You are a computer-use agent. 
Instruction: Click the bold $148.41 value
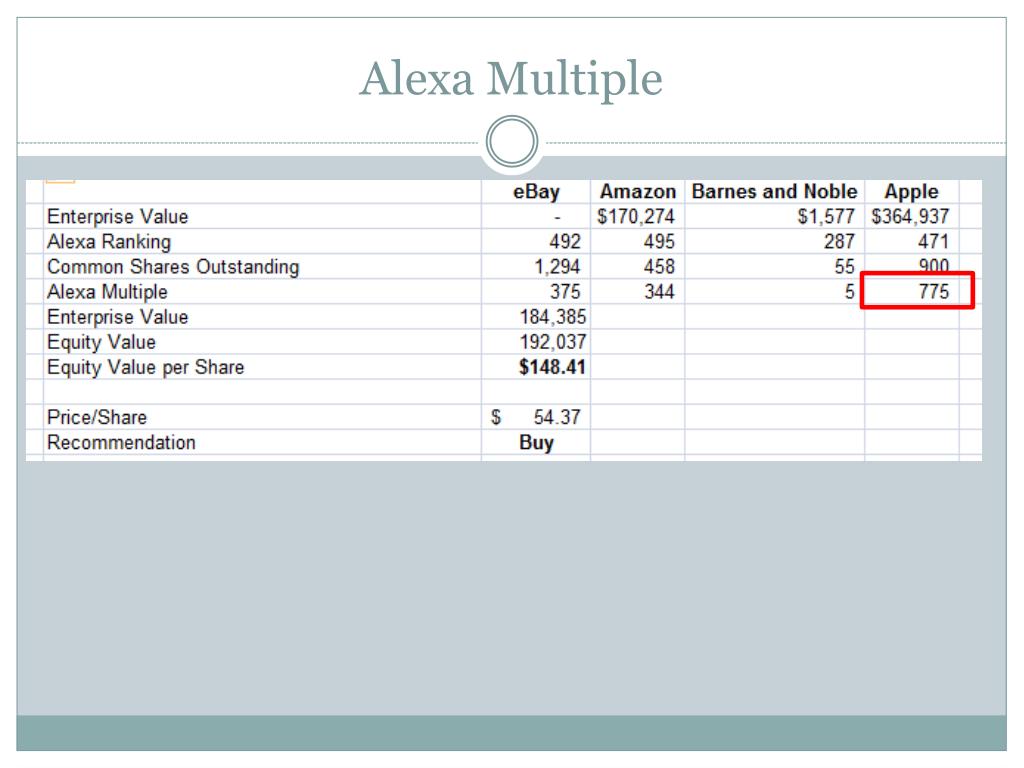click(x=552, y=367)
